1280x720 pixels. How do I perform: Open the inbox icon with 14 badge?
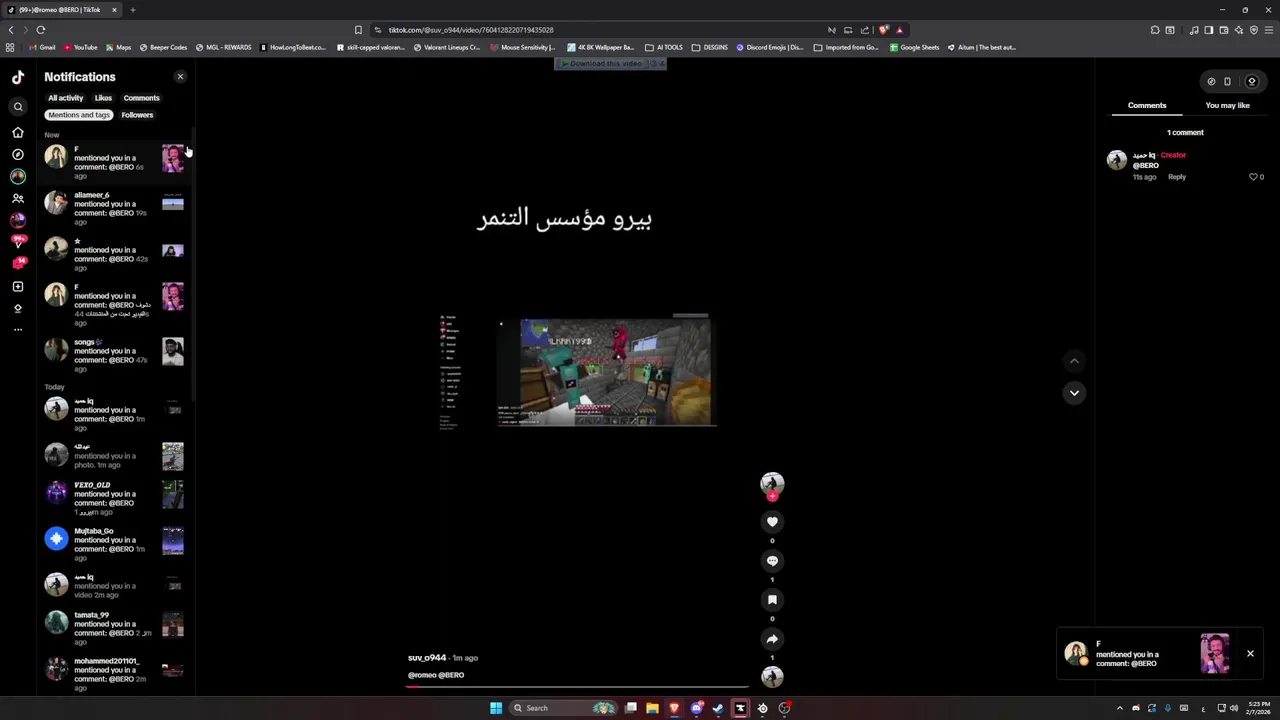(18, 263)
